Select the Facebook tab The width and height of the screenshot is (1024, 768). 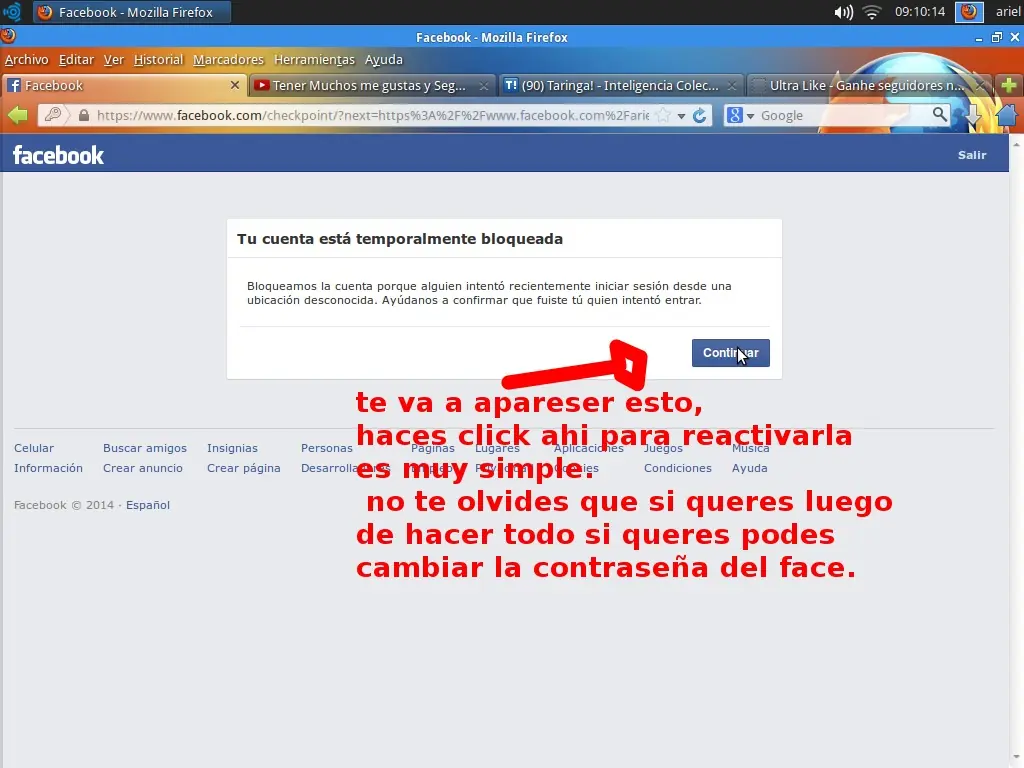(x=124, y=86)
